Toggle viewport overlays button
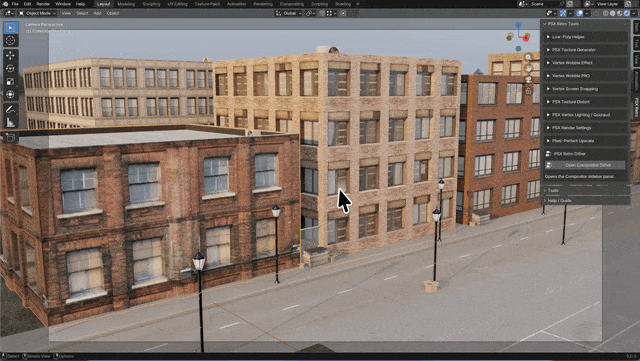 580,13
